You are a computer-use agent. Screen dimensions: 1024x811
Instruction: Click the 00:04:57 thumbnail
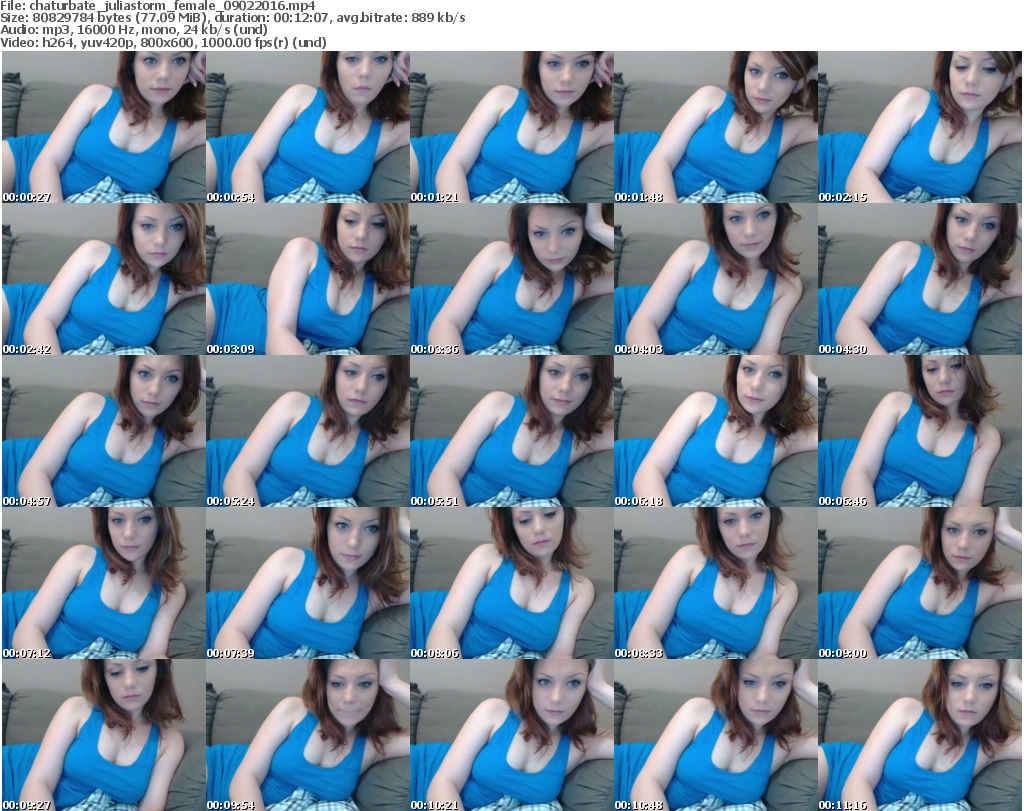[104, 431]
